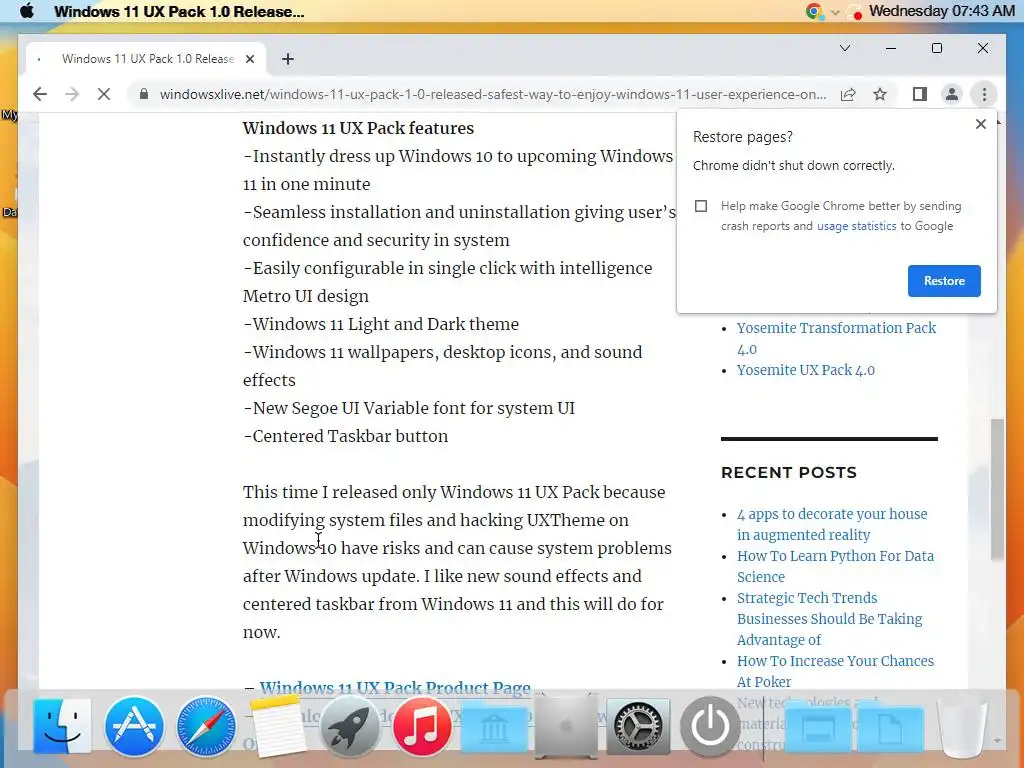
Task: Click '-New Segoe UI Variable font for system UI'
Action: [x=409, y=408]
